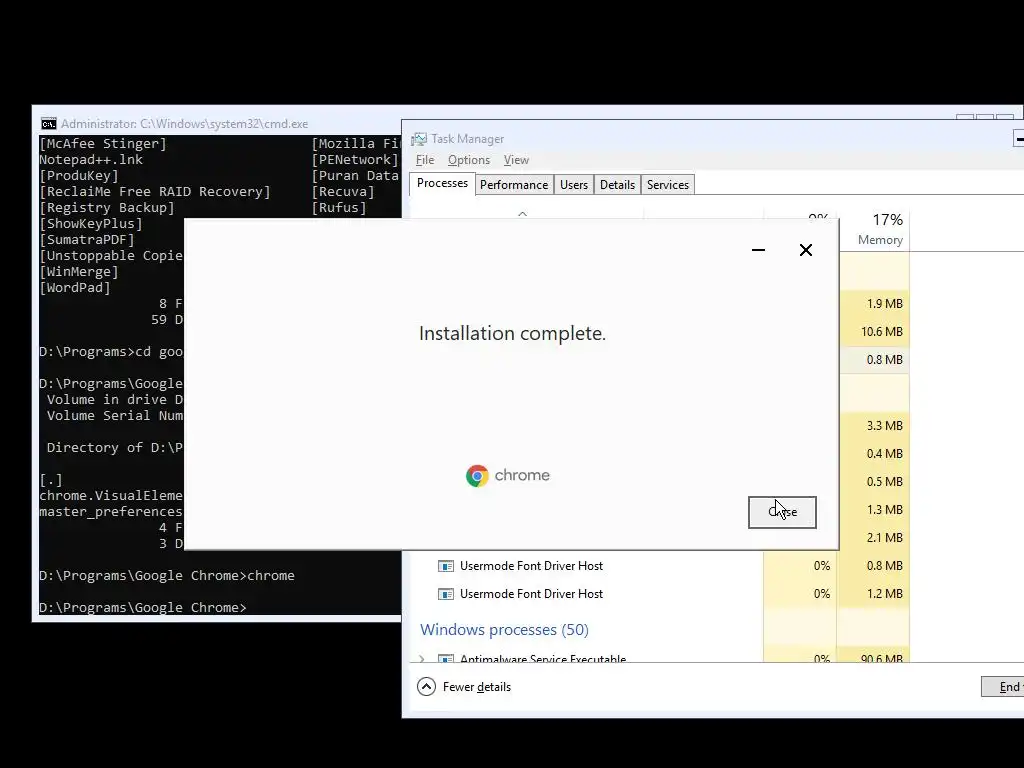Click the [McAfee Stinger] line in cmd window

pyautogui.click(x=103, y=144)
